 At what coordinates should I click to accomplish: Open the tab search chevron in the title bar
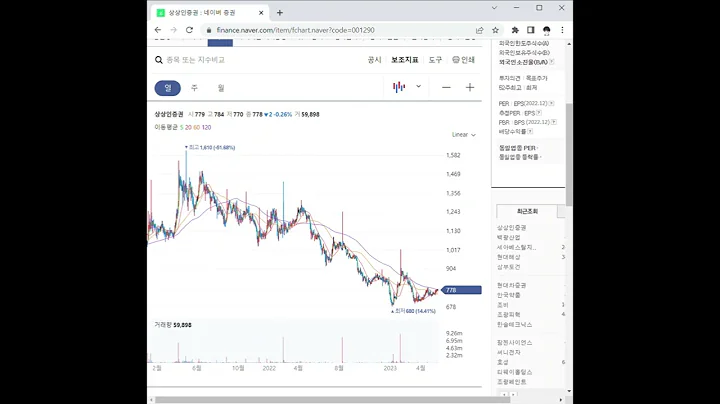coord(494,8)
